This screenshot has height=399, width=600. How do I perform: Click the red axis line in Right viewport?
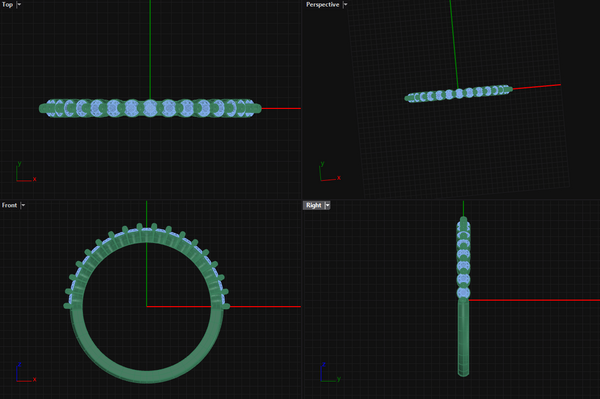point(534,300)
